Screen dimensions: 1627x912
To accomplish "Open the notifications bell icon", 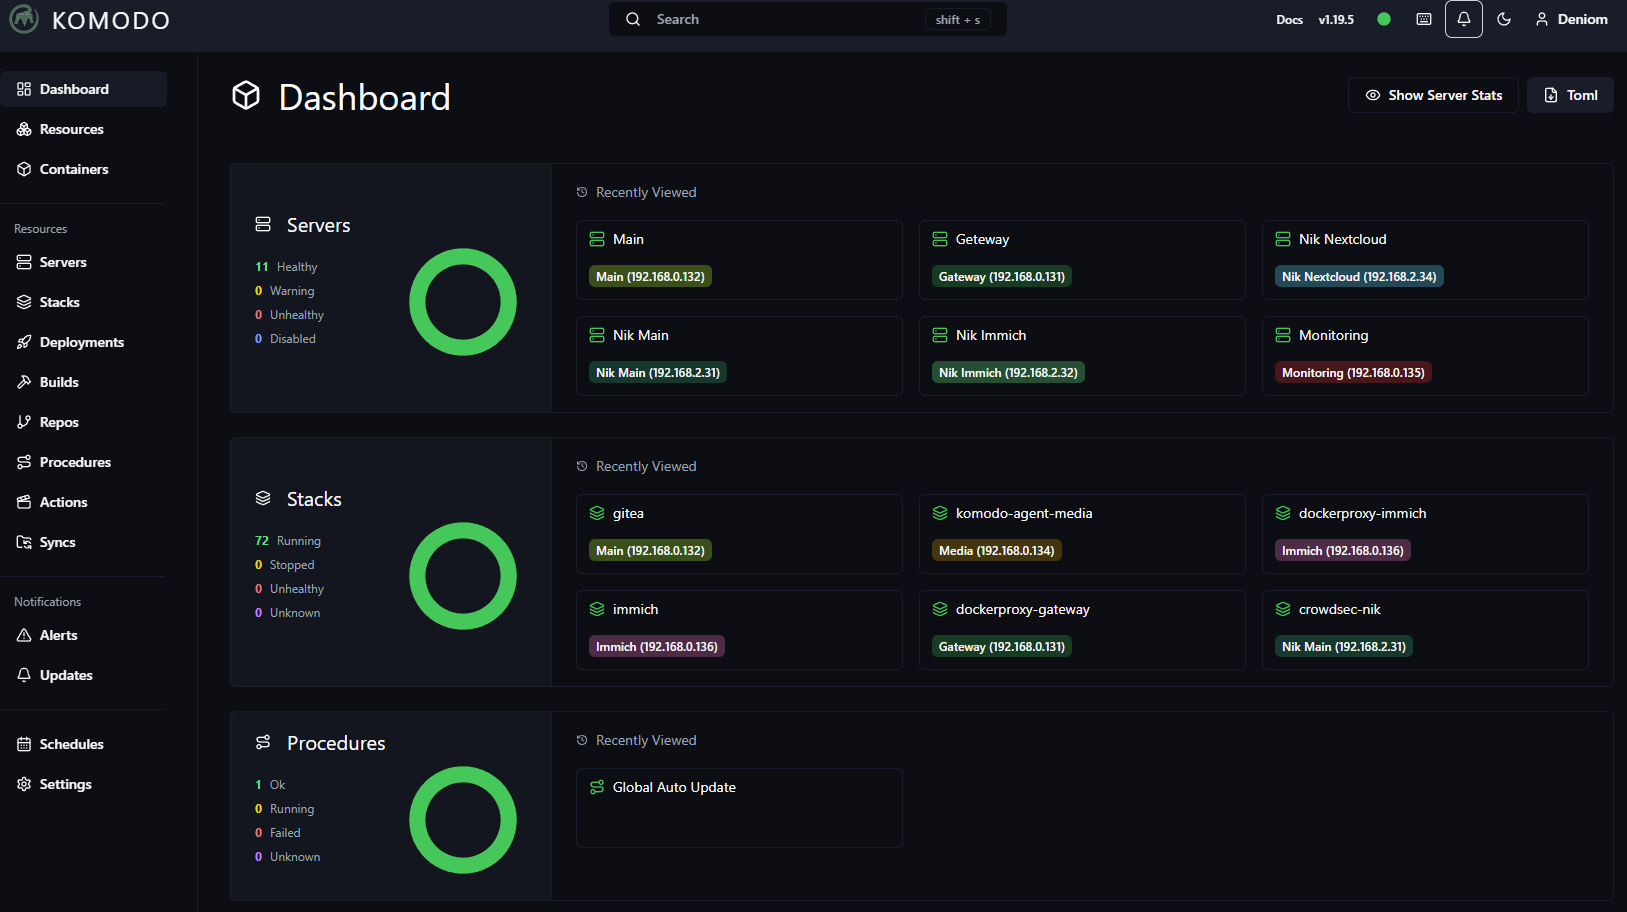I will 1463,19.
